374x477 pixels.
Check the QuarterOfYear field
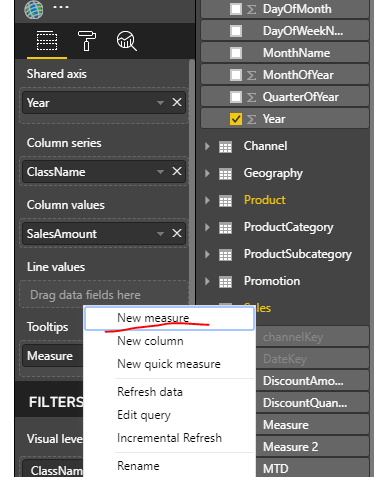[236, 97]
